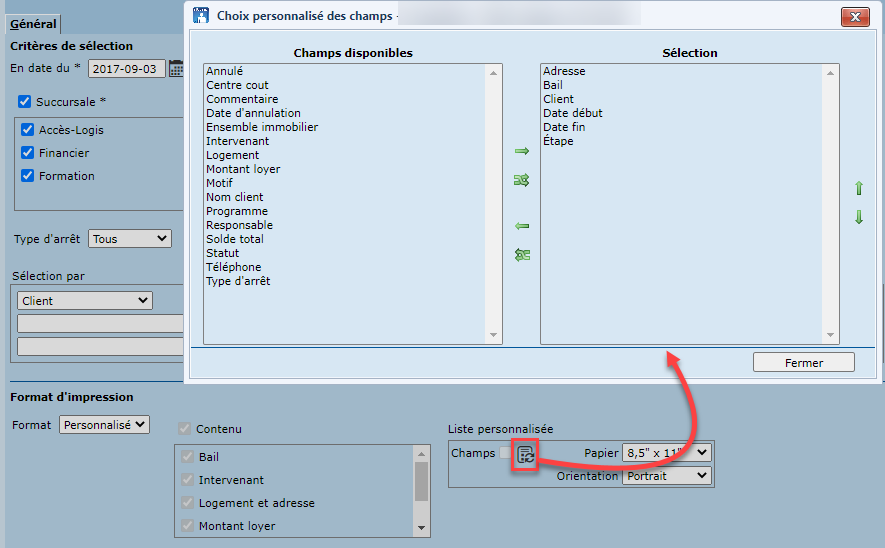Viewport: 885px width, 548px height.
Task: Open the calendar picker beside the date
Action: 176,68
